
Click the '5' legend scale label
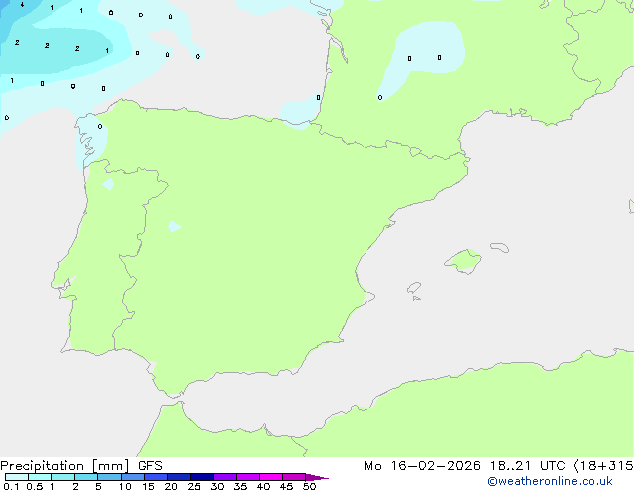point(98,486)
